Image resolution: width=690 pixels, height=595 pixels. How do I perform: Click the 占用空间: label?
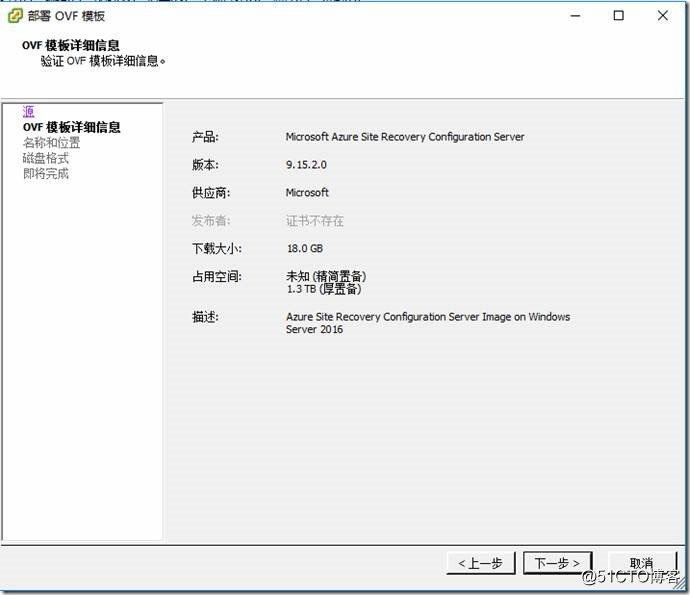(x=217, y=276)
